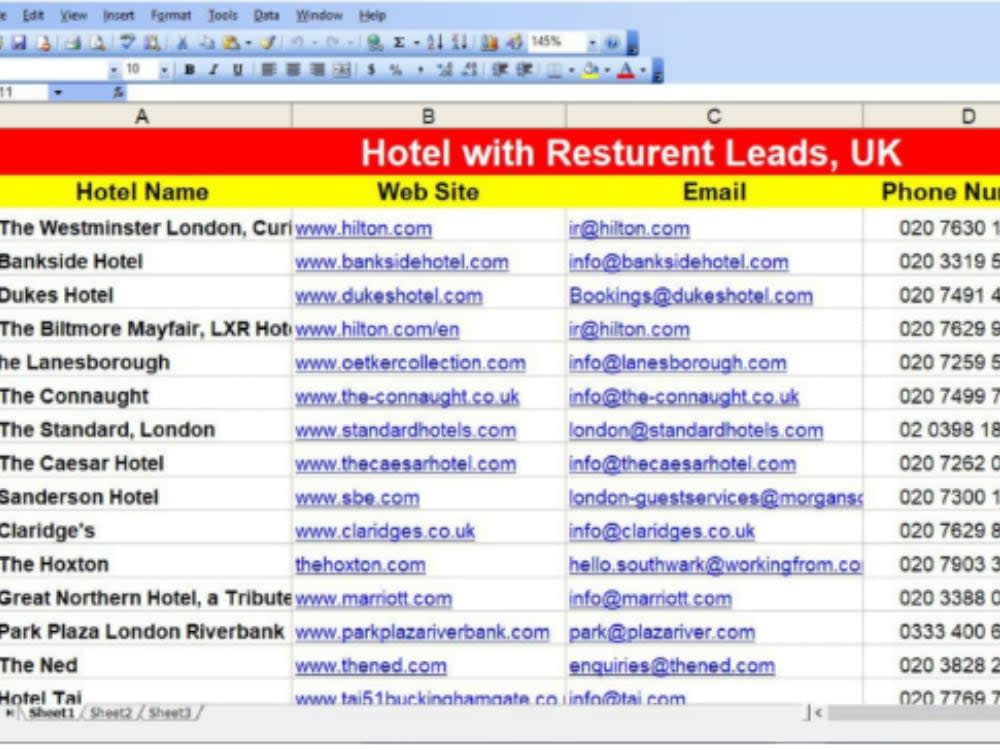1000x750 pixels.
Task: Select column C header
Action: coord(714,116)
